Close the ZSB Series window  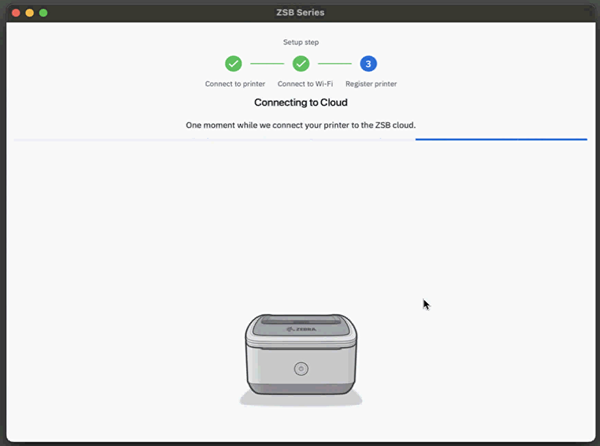point(16,13)
